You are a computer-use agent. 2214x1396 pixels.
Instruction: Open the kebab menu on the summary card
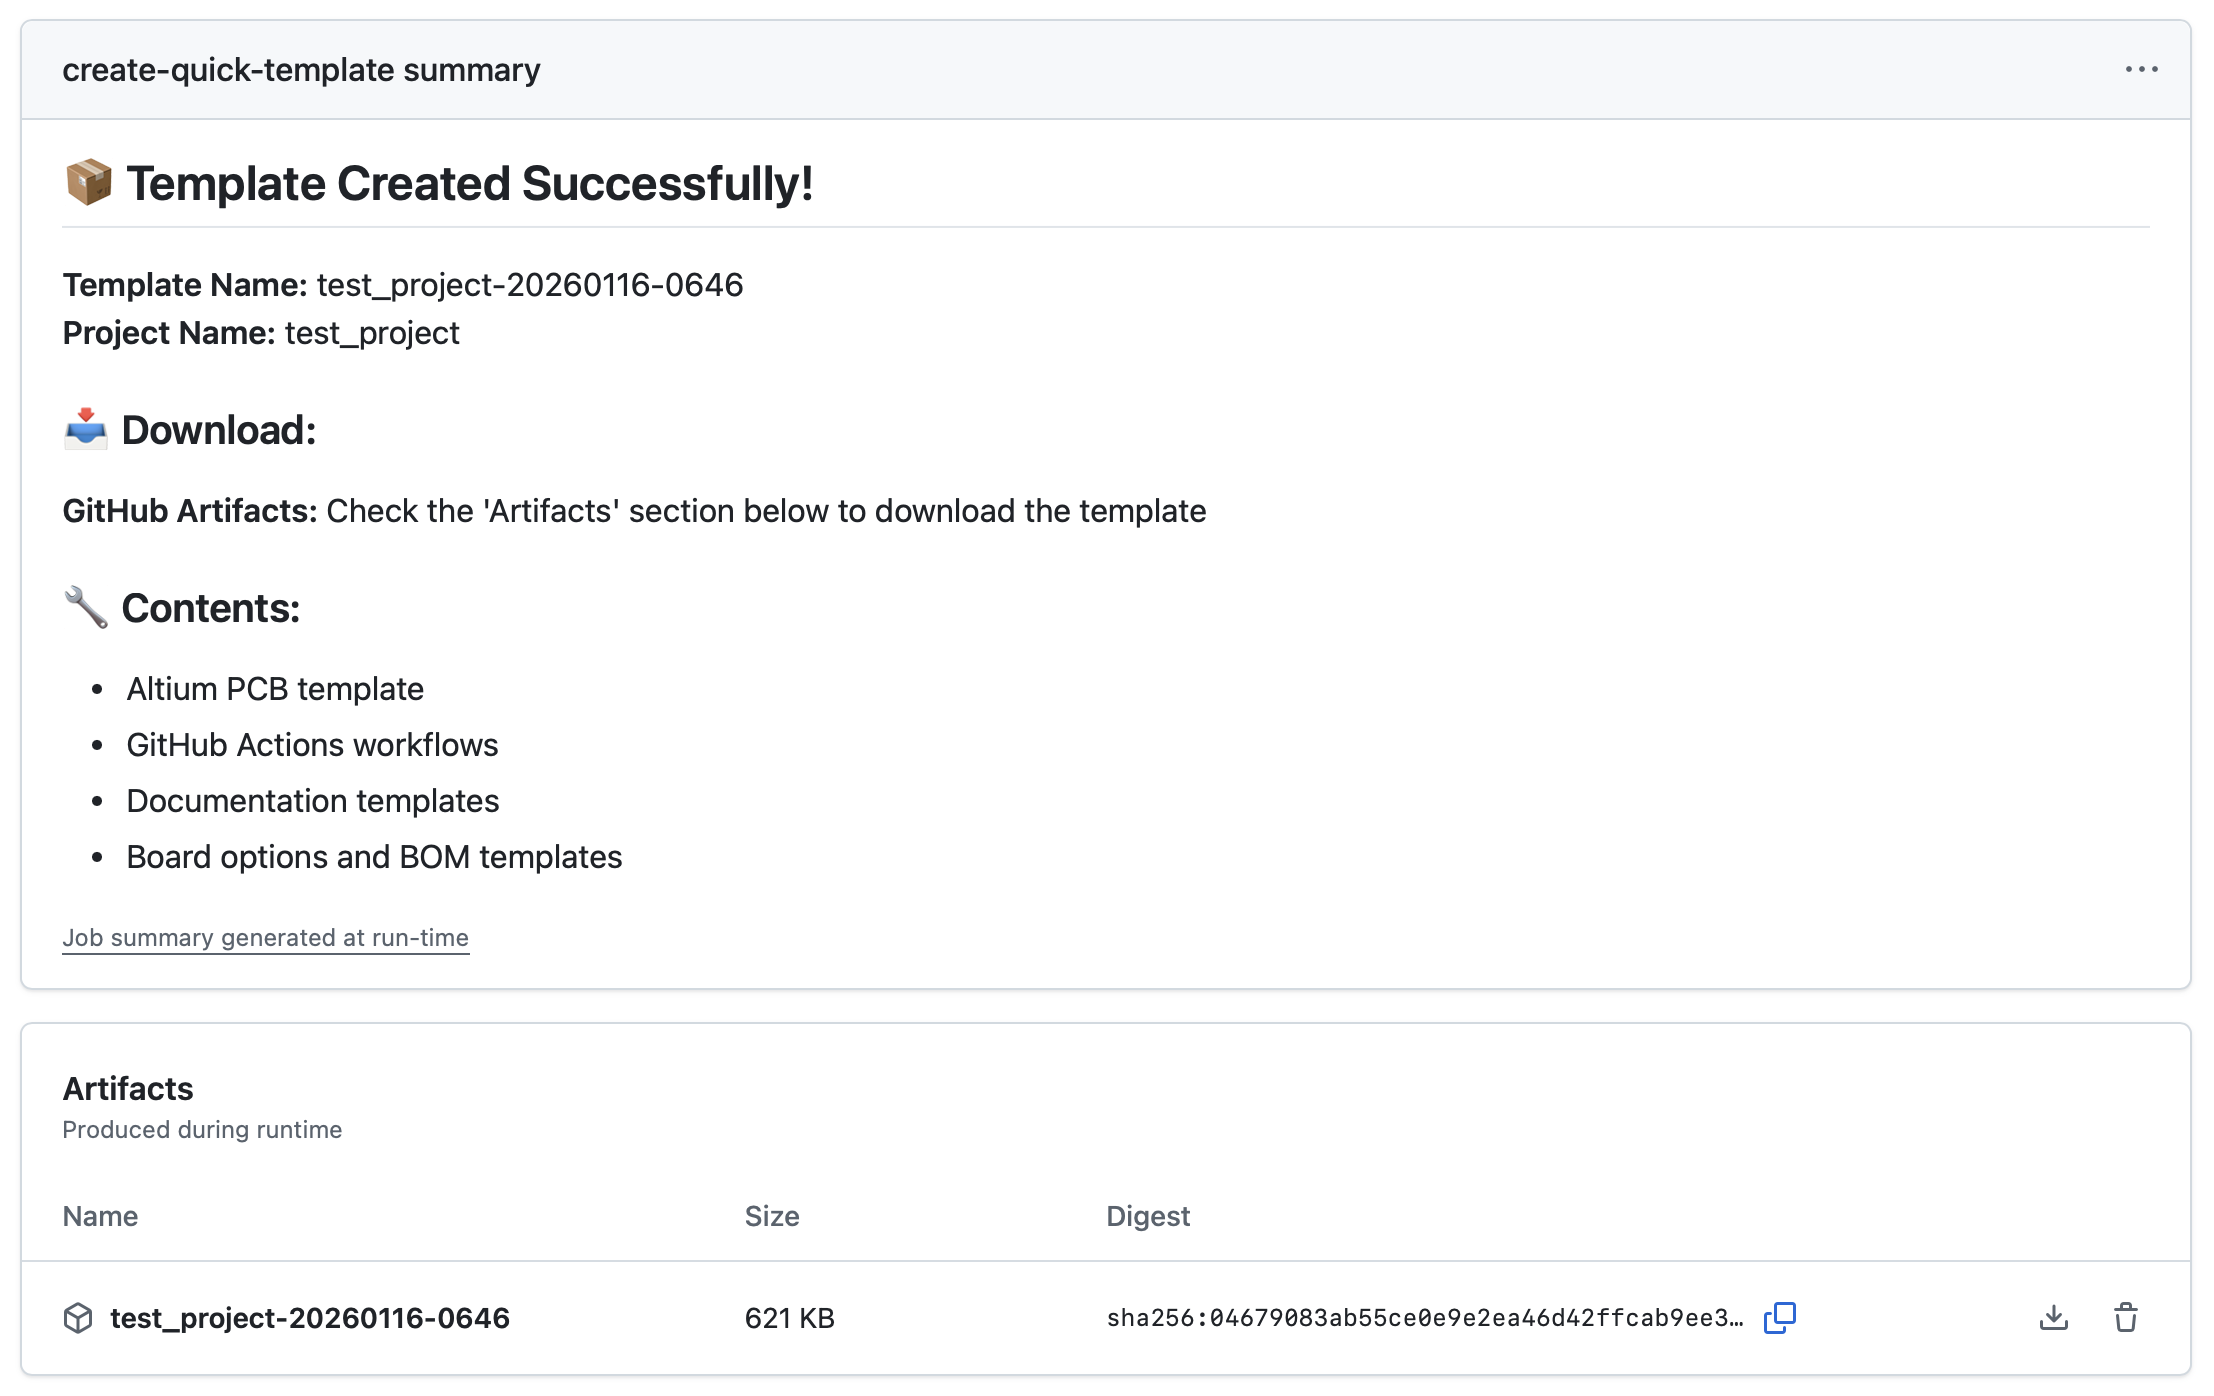(2141, 68)
